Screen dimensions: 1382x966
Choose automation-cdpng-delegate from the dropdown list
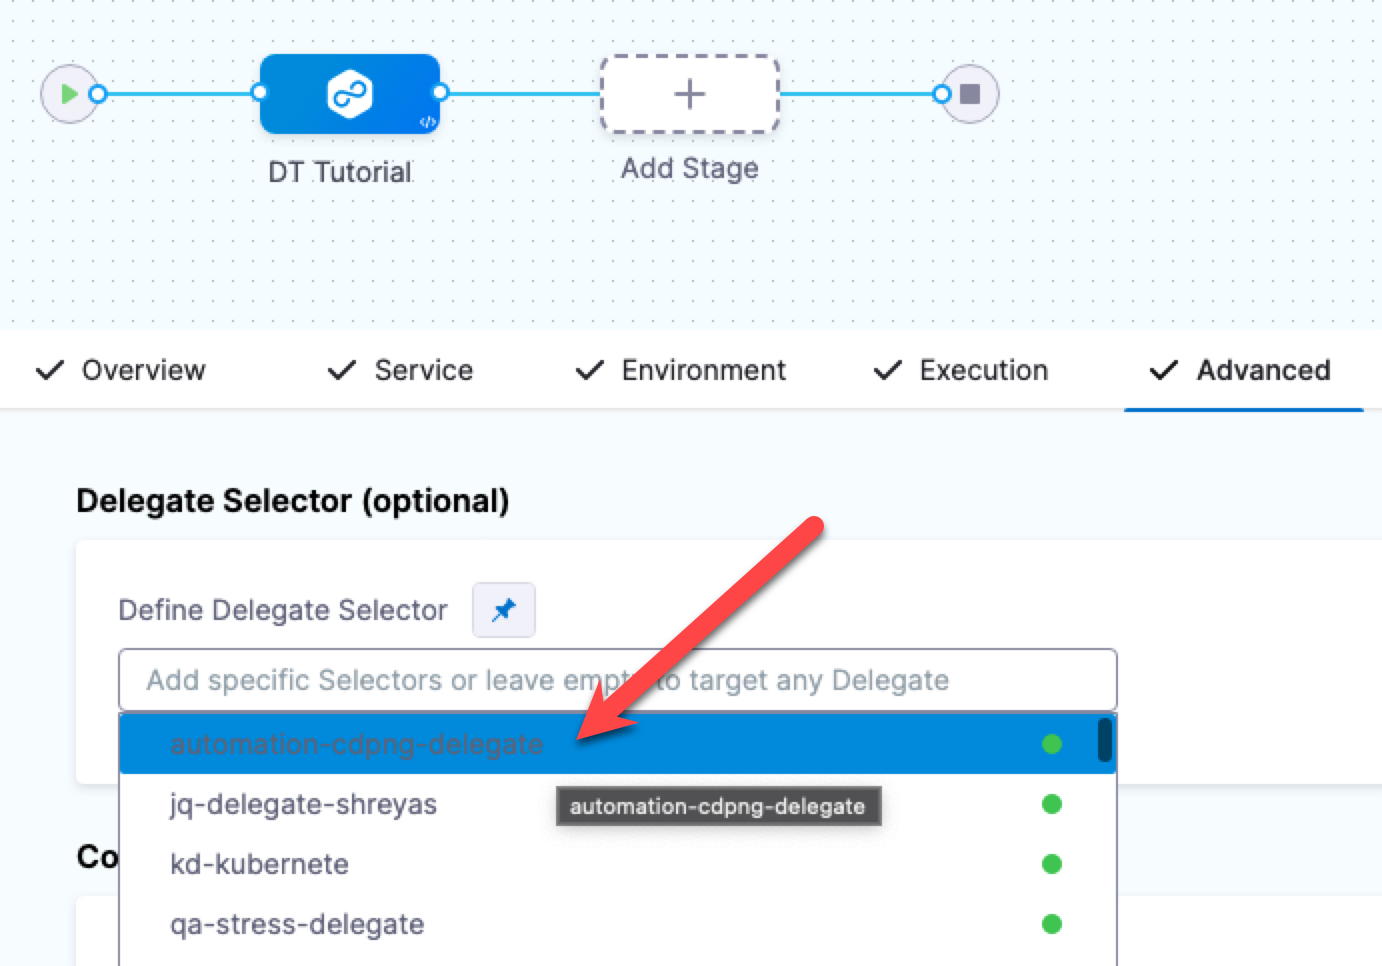pos(356,744)
